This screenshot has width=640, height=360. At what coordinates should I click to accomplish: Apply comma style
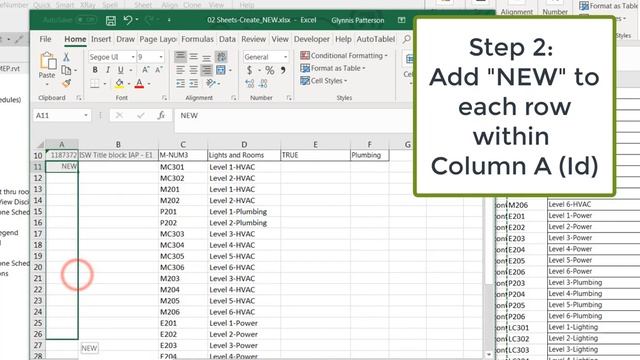coord(283,70)
